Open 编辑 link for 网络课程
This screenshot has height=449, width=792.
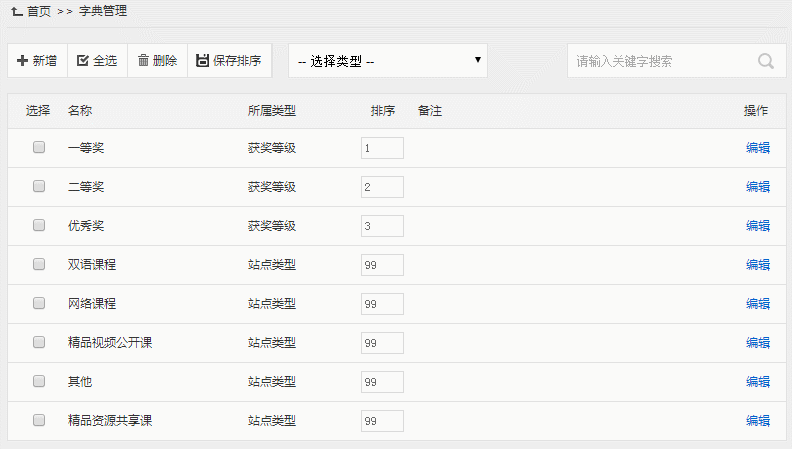click(757, 304)
